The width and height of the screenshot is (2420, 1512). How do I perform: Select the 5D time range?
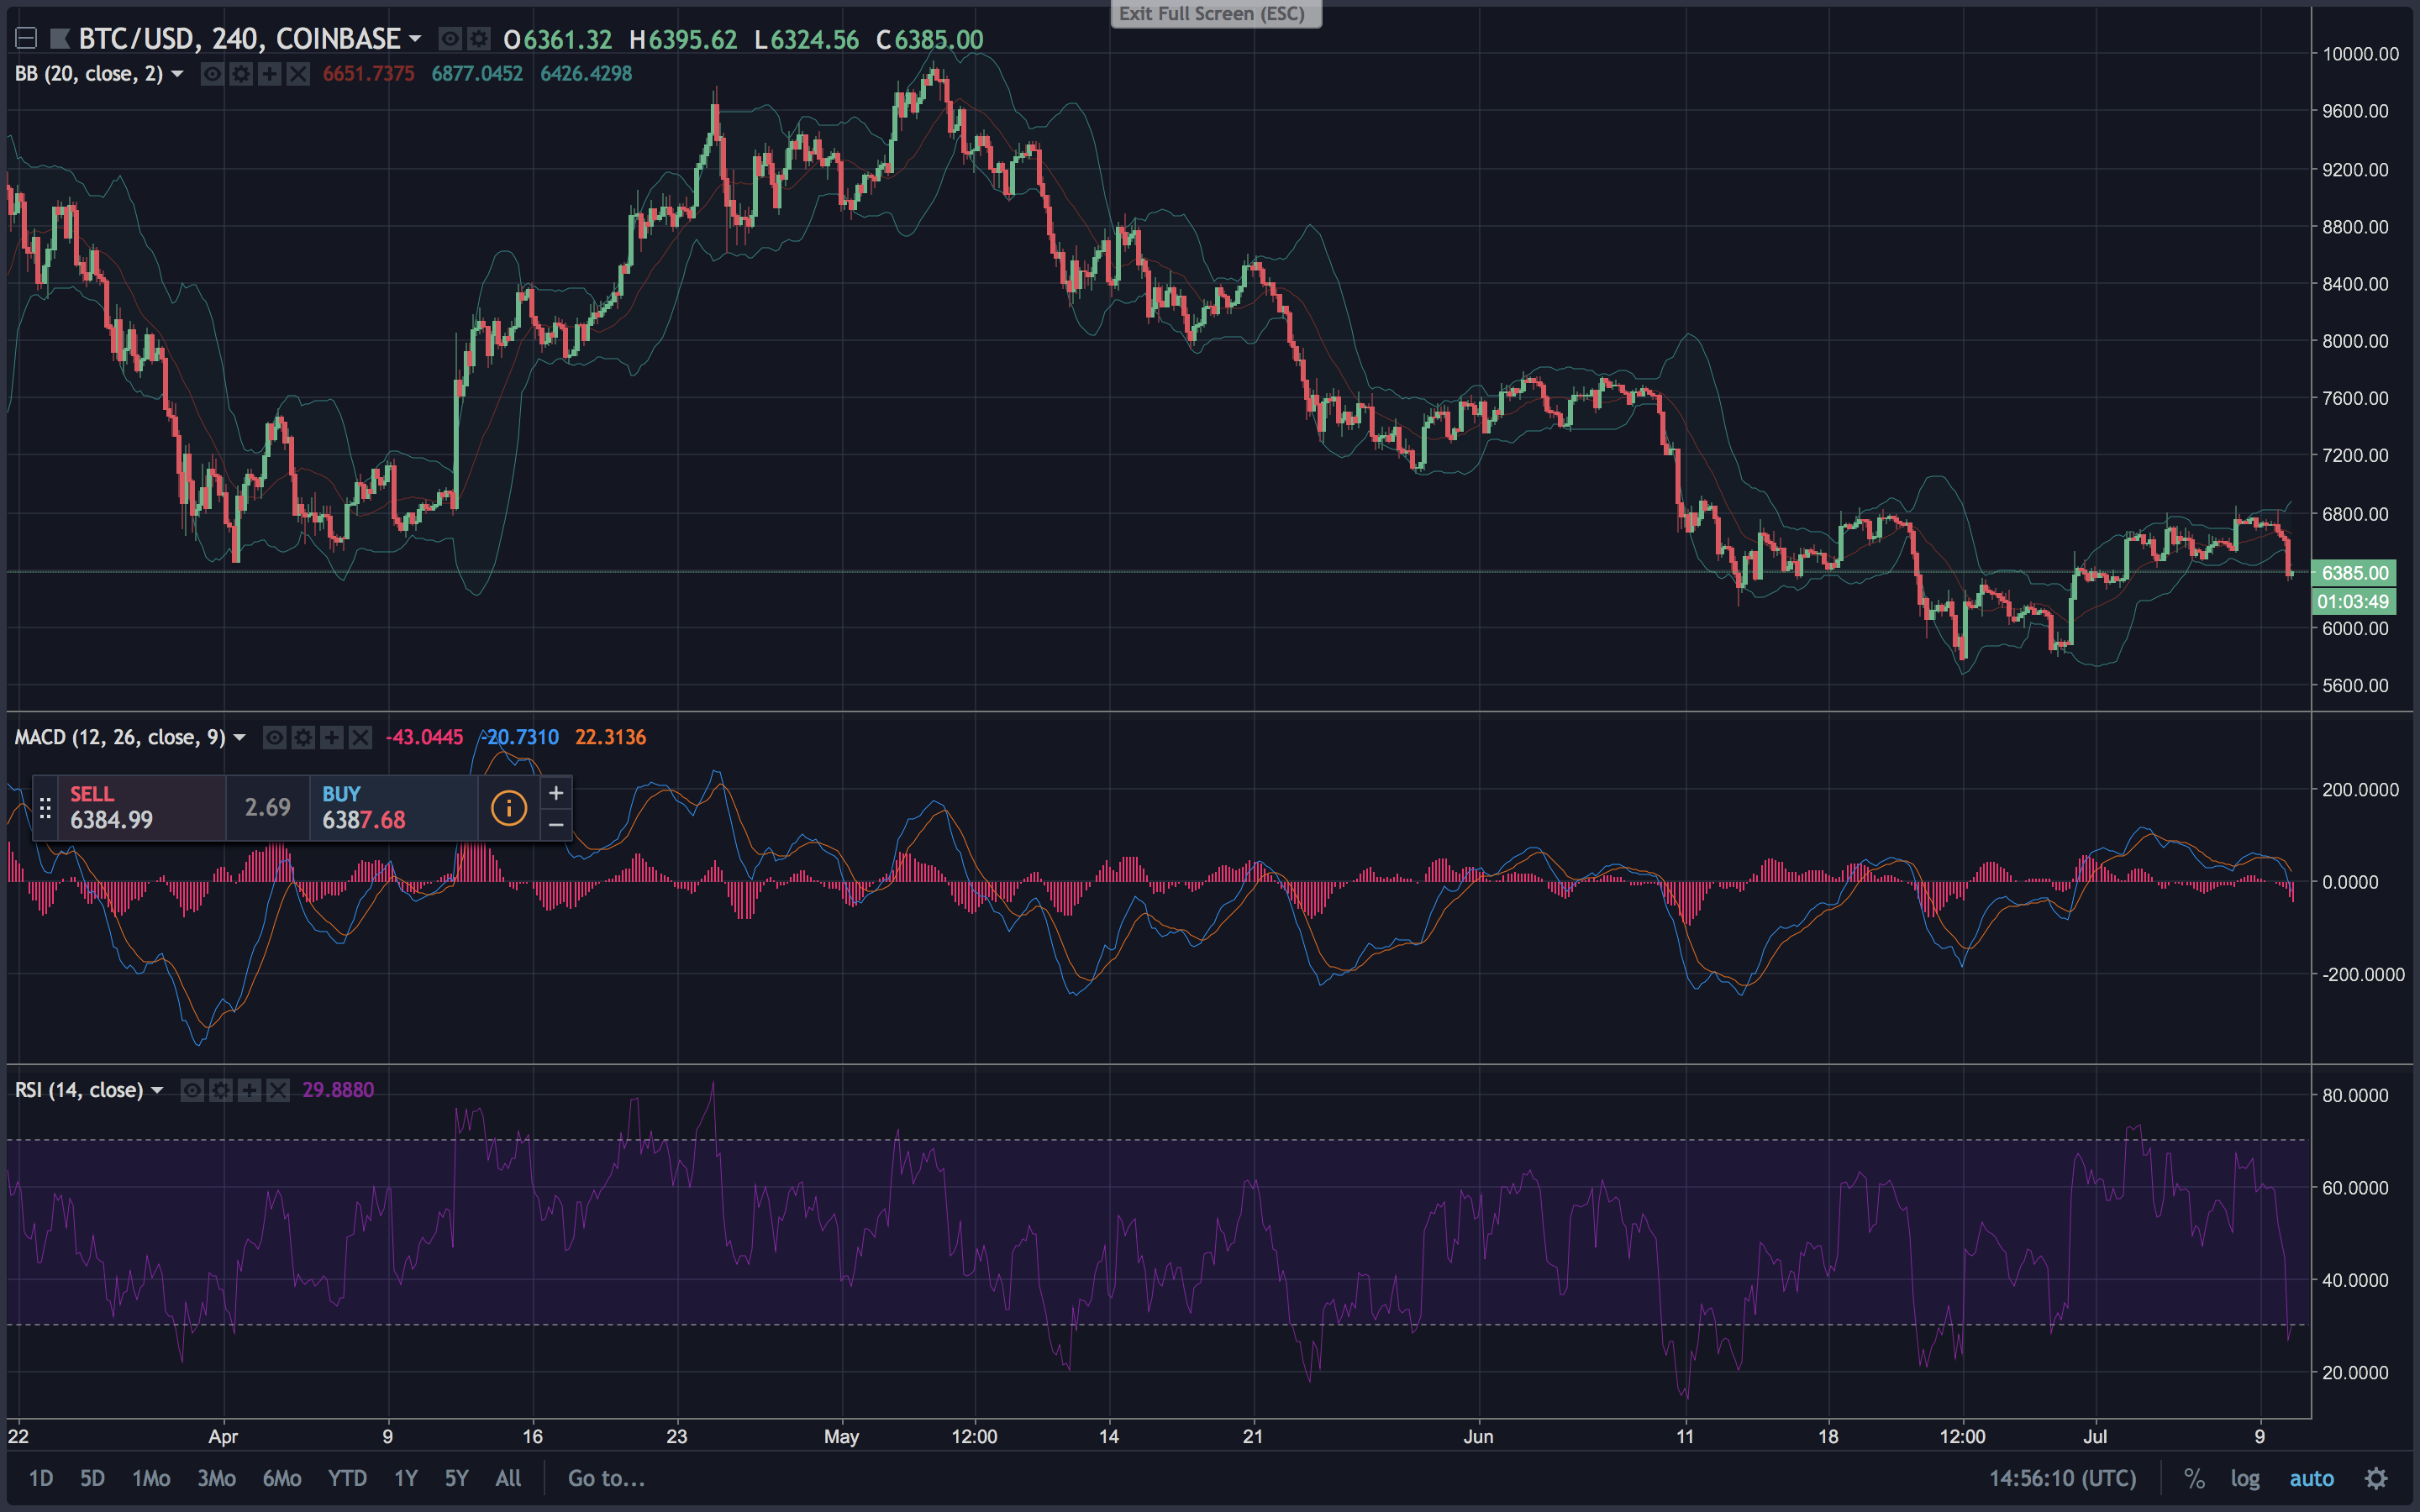pyautogui.click(x=92, y=1478)
